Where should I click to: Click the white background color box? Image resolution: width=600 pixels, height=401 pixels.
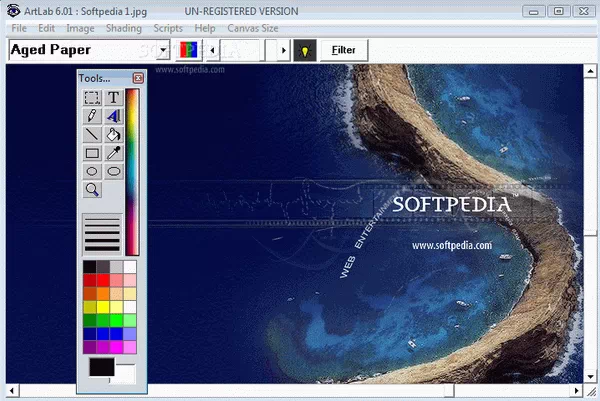[125, 373]
